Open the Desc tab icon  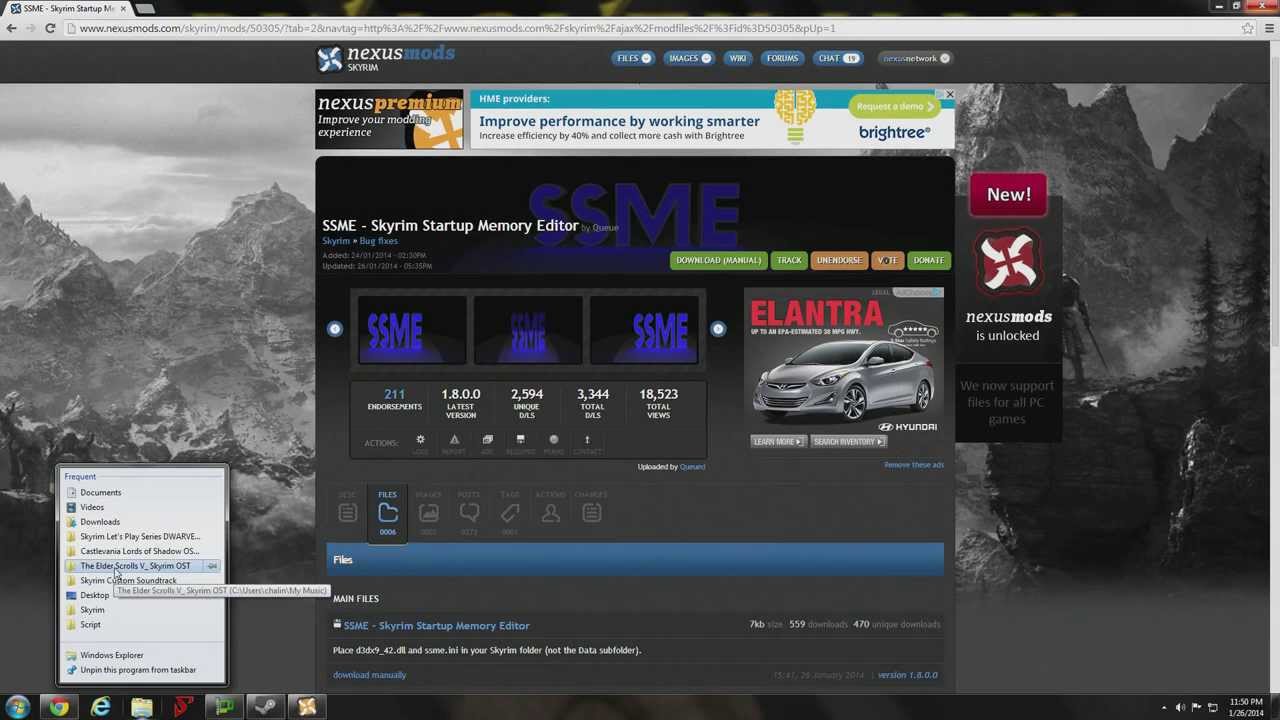click(347, 513)
